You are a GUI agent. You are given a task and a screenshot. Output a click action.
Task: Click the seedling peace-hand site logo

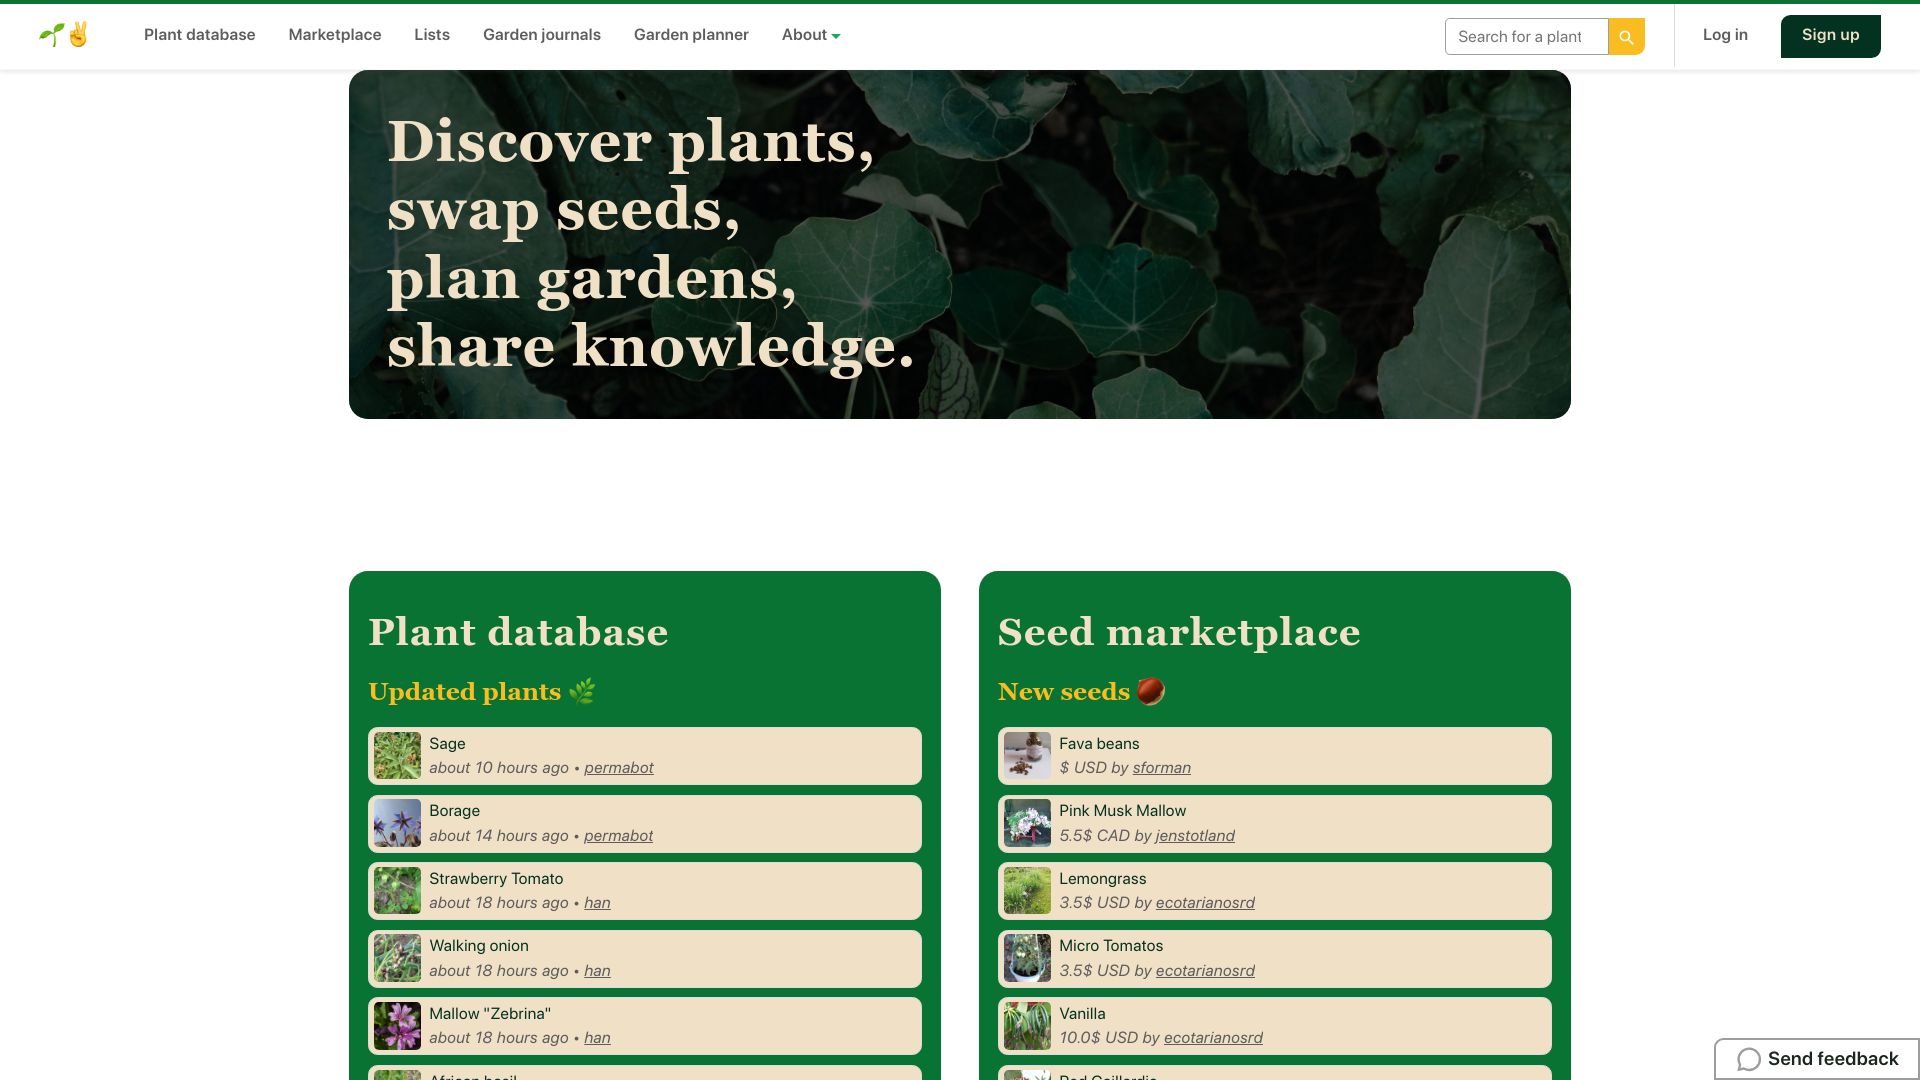[x=64, y=35]
